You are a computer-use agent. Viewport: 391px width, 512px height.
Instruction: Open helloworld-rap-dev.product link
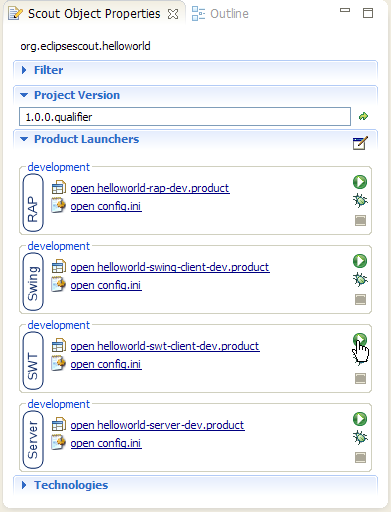[150, 188]
